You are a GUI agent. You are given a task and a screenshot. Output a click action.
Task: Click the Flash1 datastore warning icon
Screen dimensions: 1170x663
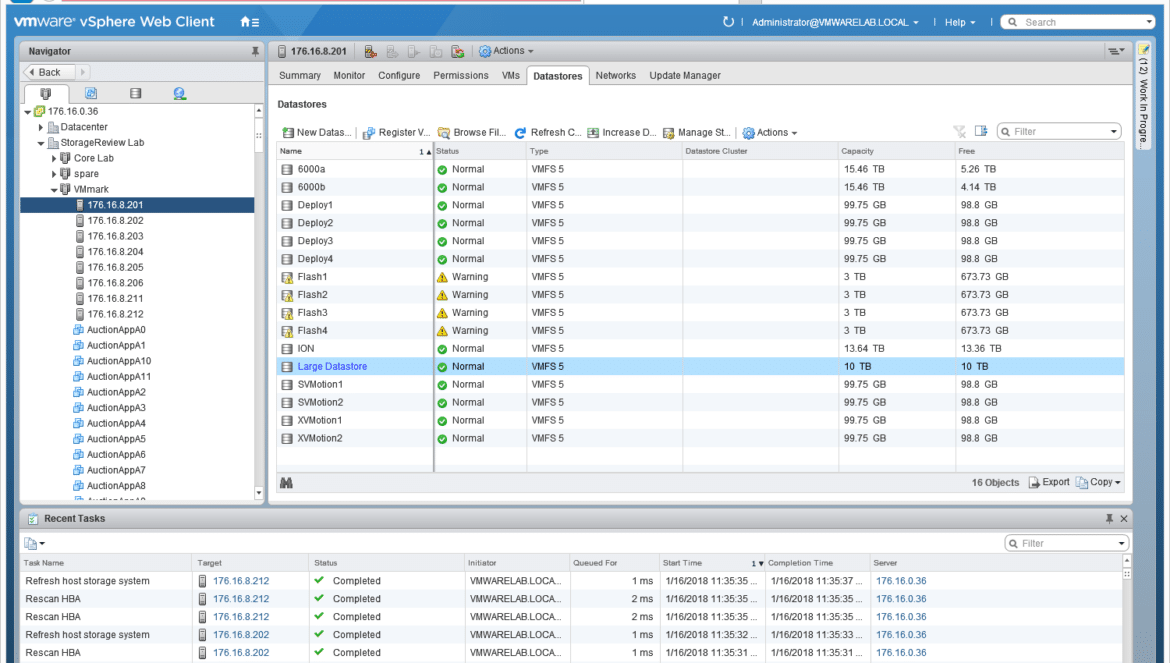coord(442,277)
